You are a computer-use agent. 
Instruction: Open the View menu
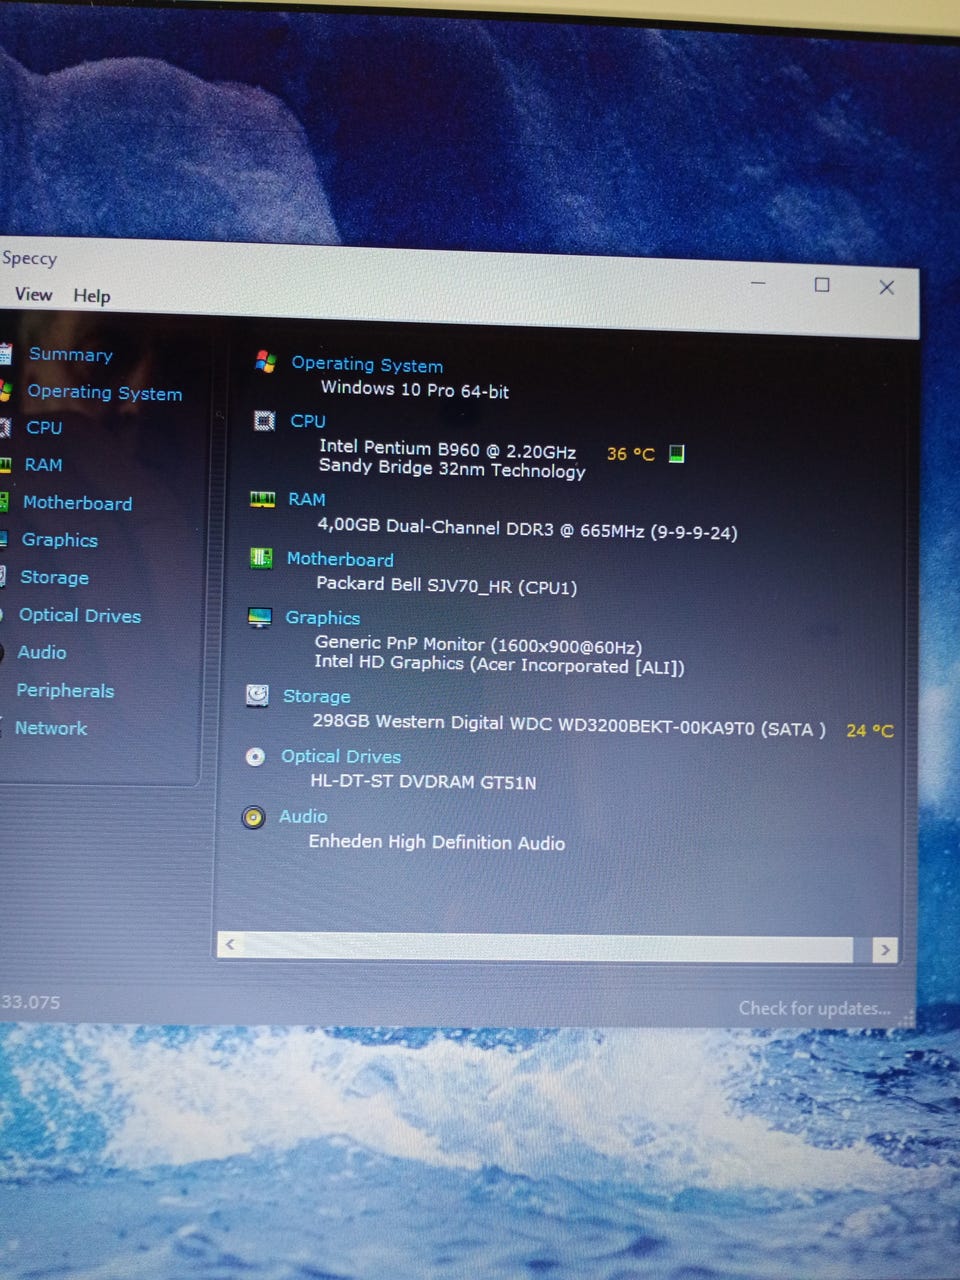point(33,294)
